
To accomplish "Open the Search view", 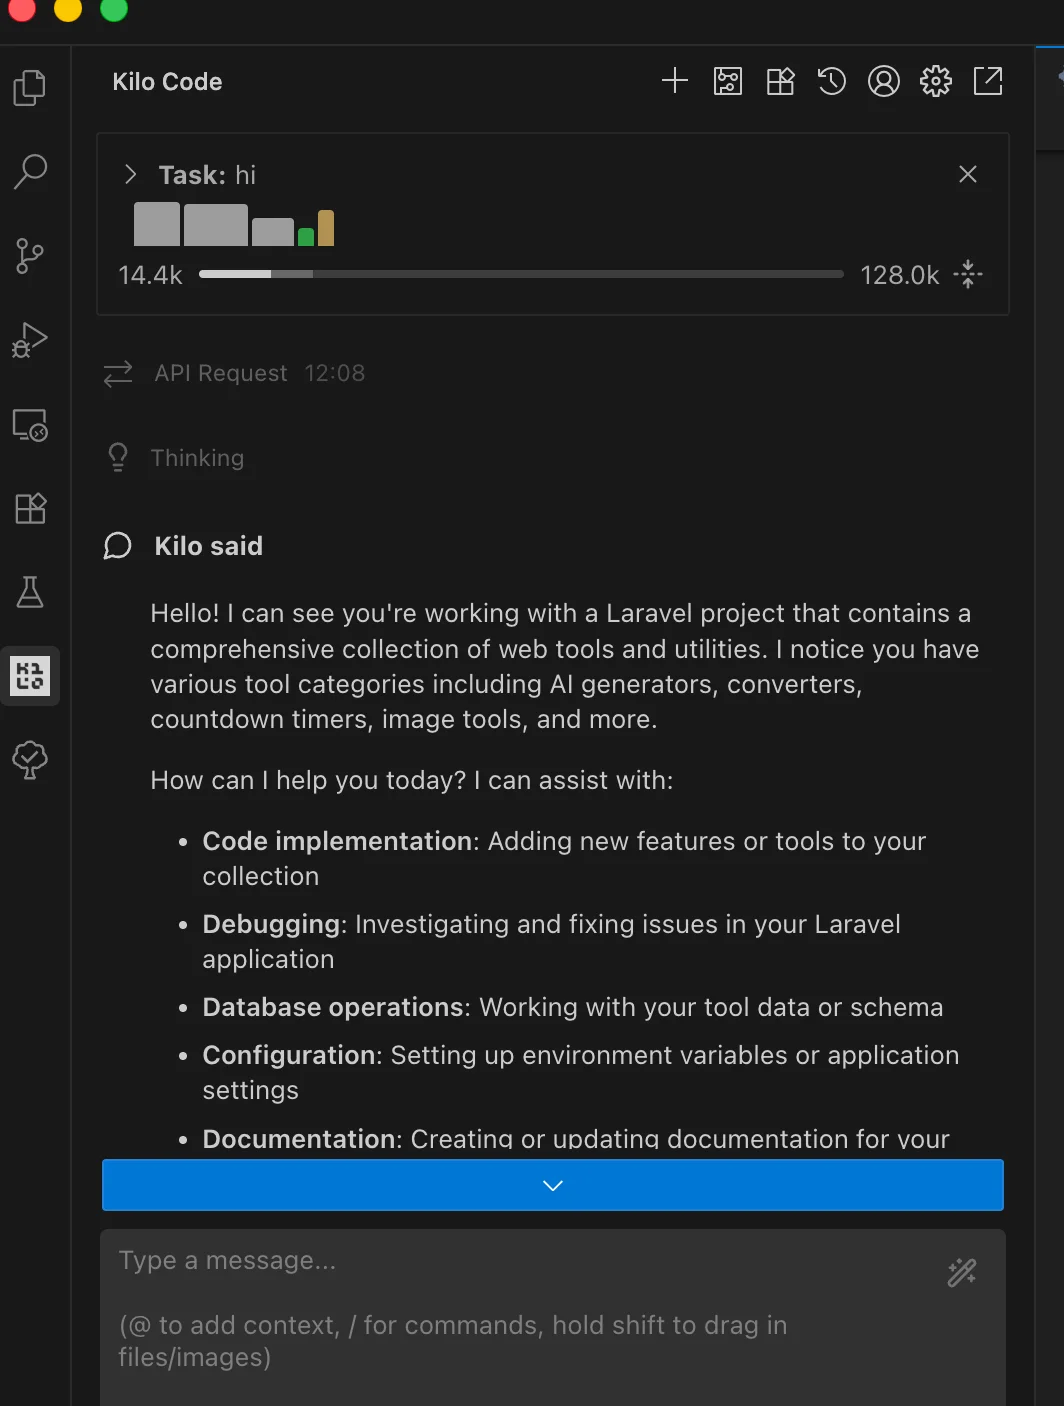I will coord(30,171).
